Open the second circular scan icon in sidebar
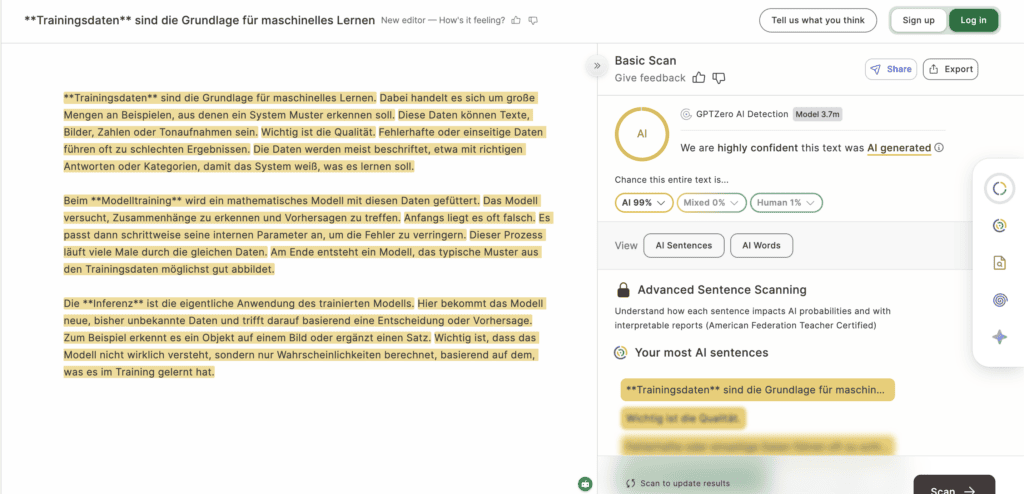This screenshot has width=1024, height=494. click(x=999, y=225)
